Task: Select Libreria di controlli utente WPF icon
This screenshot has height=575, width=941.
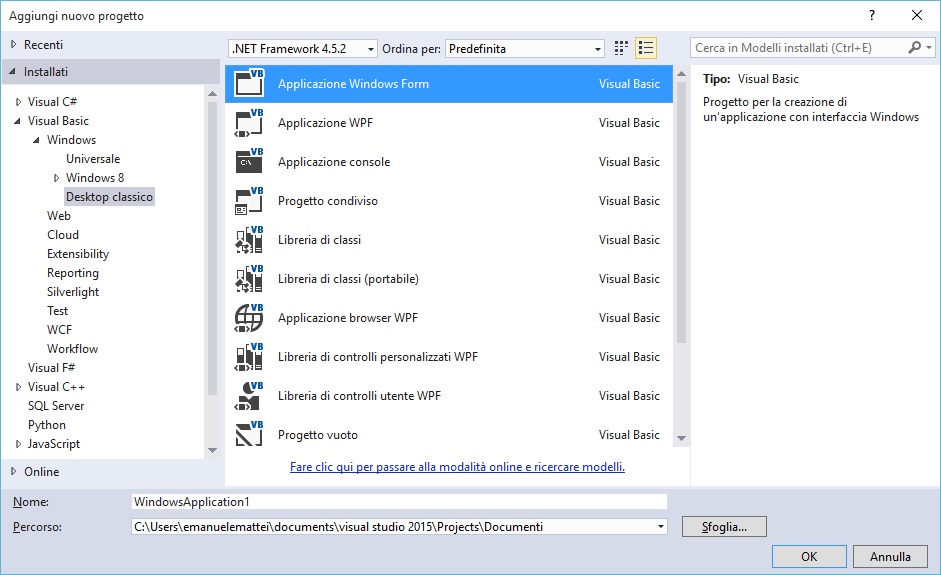Action: point(249,396)
